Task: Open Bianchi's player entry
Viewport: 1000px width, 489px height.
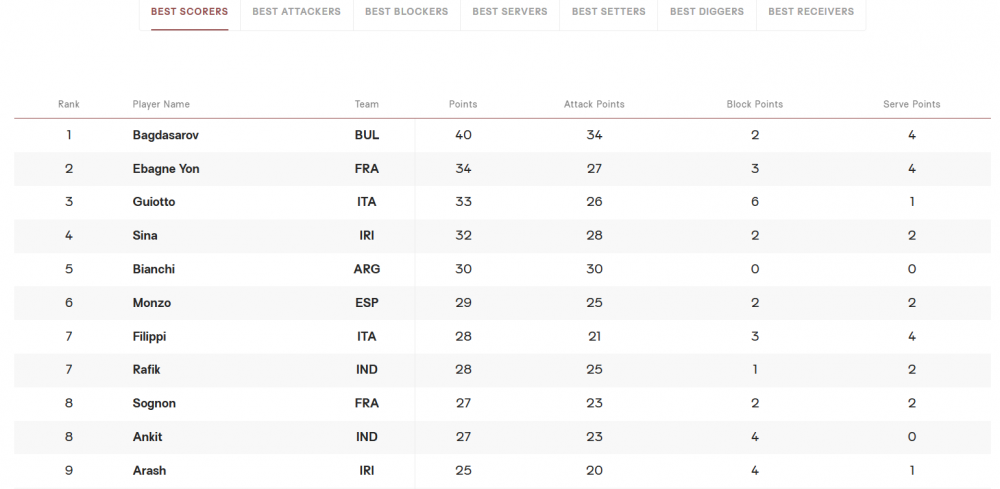Action: [154, 269]
